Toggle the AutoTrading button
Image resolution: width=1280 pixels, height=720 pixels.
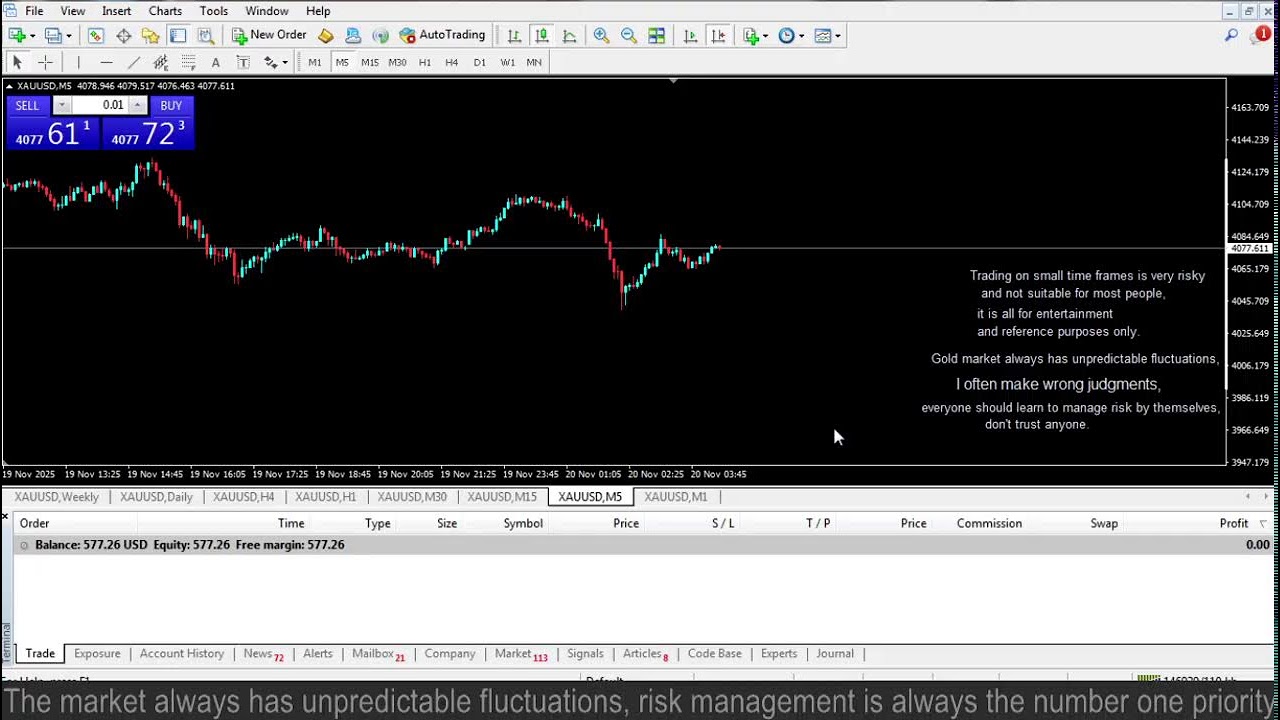pyautogui.click(x=442, y=35)
